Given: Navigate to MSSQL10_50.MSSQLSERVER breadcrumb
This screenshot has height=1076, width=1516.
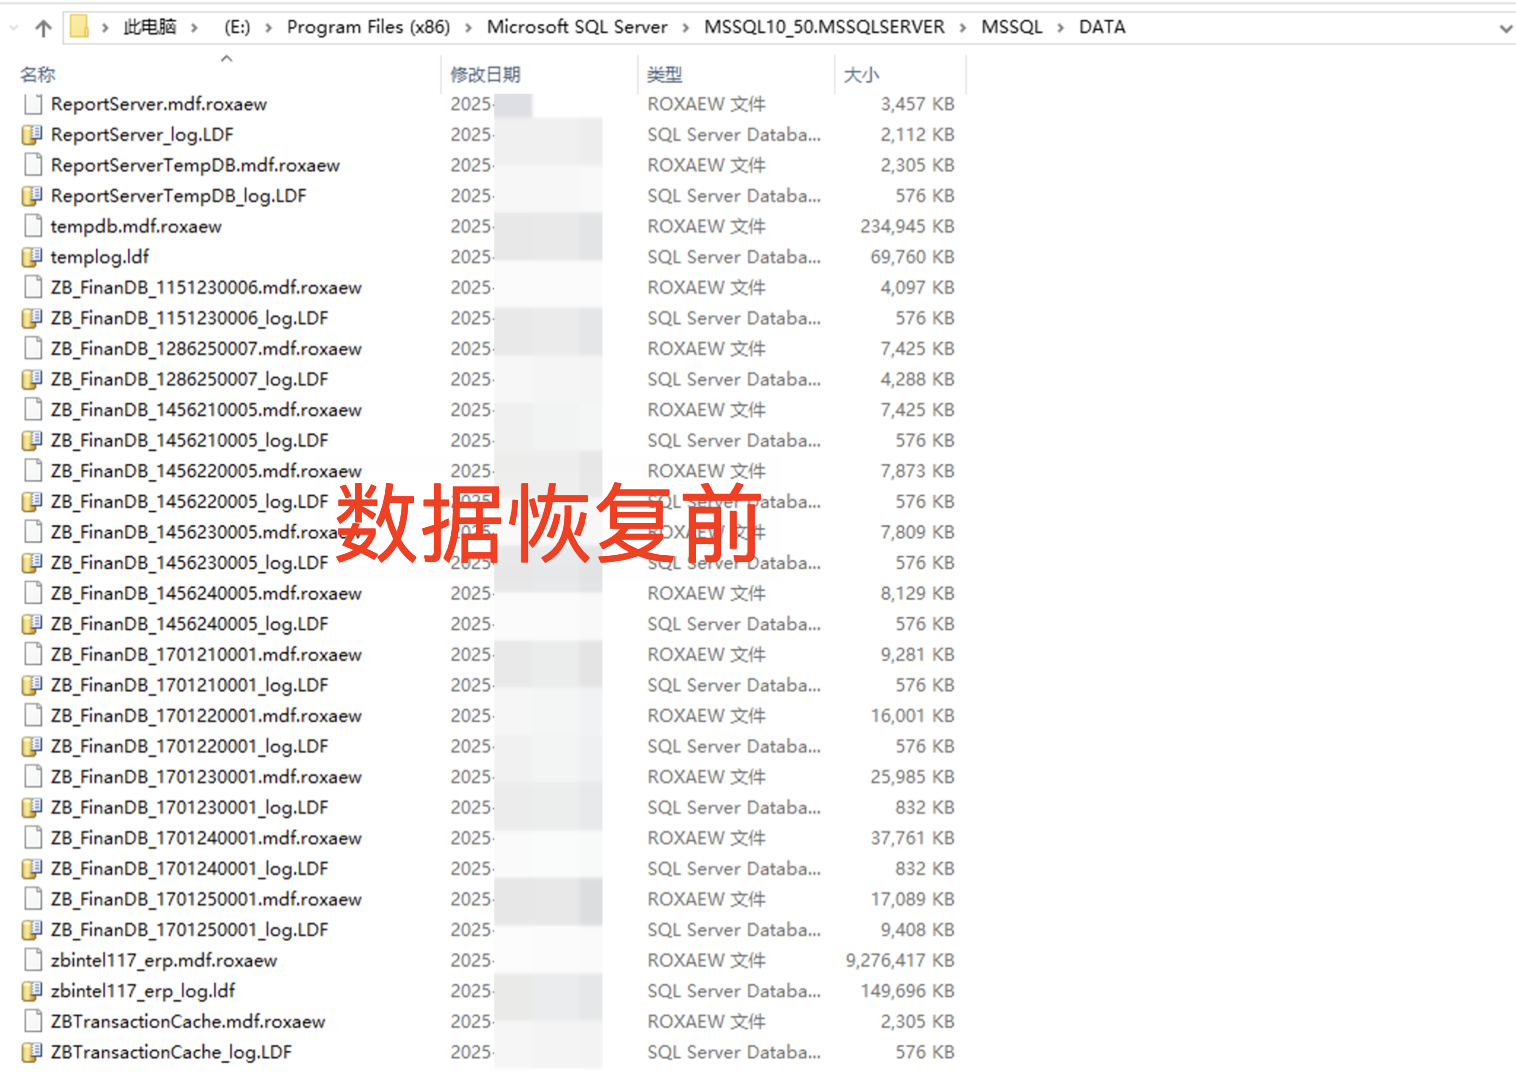Looking at the screenshot, I should click(824, 27).
